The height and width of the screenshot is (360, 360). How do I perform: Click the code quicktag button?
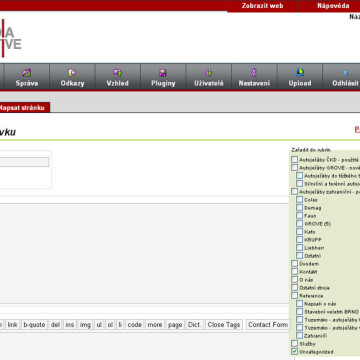135,325
